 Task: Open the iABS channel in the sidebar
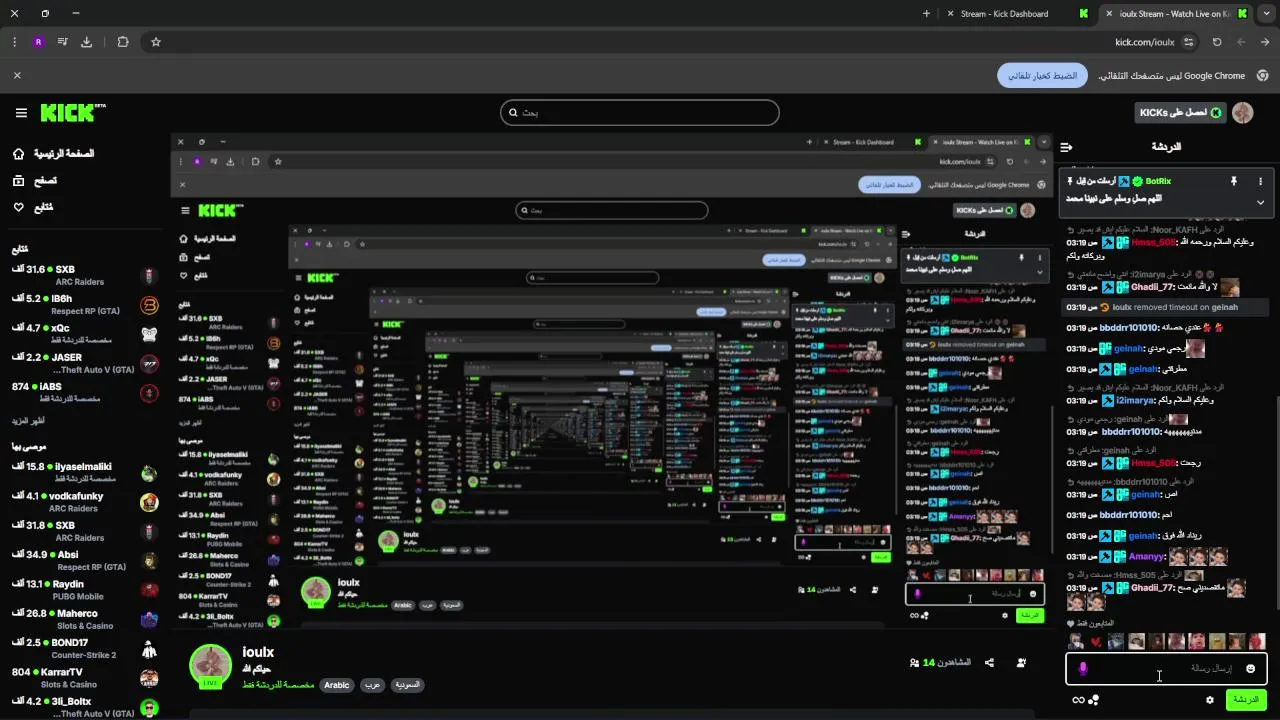tap(84, 392)
